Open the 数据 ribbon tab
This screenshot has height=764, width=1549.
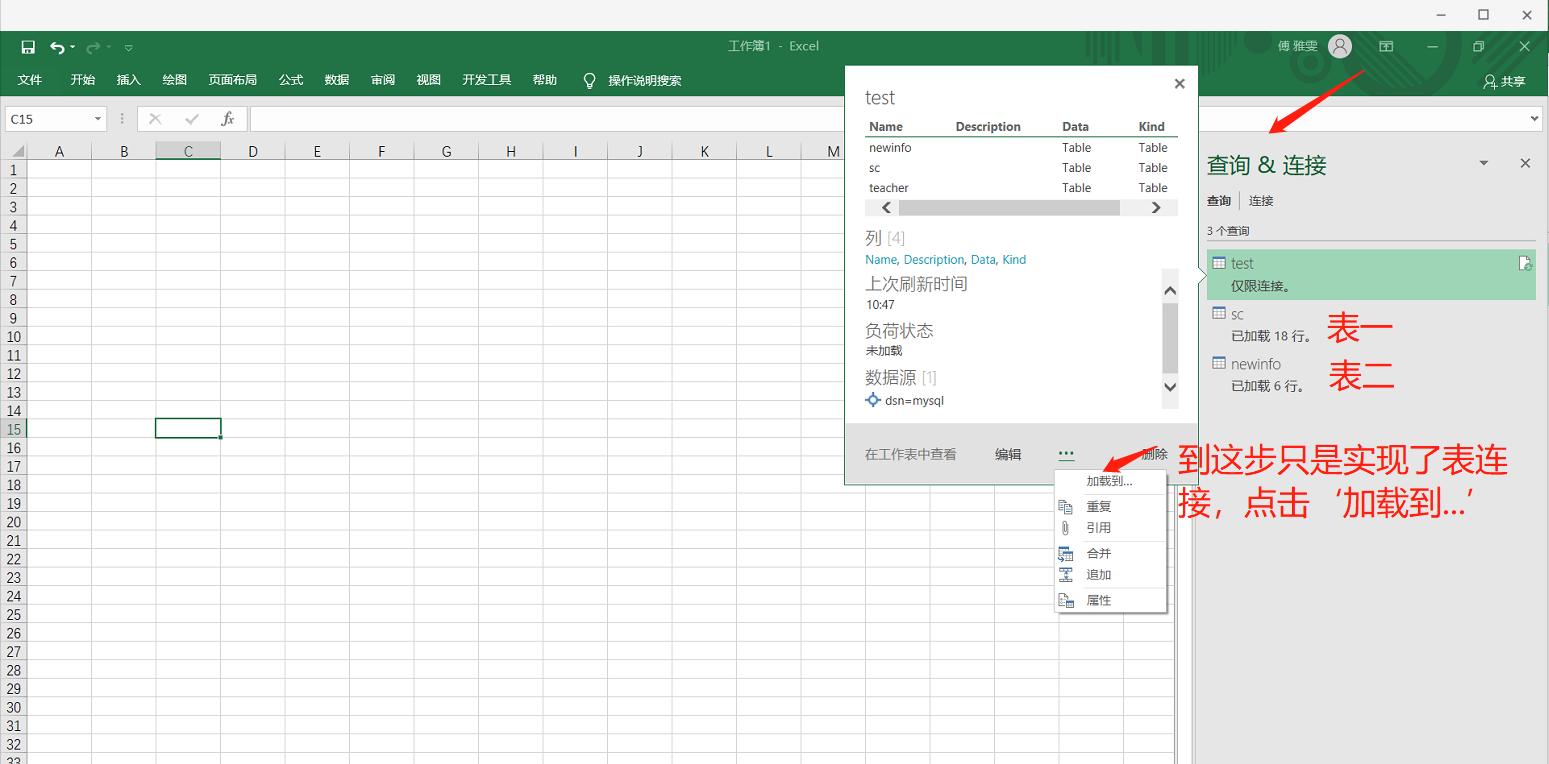tap(337, 80)
